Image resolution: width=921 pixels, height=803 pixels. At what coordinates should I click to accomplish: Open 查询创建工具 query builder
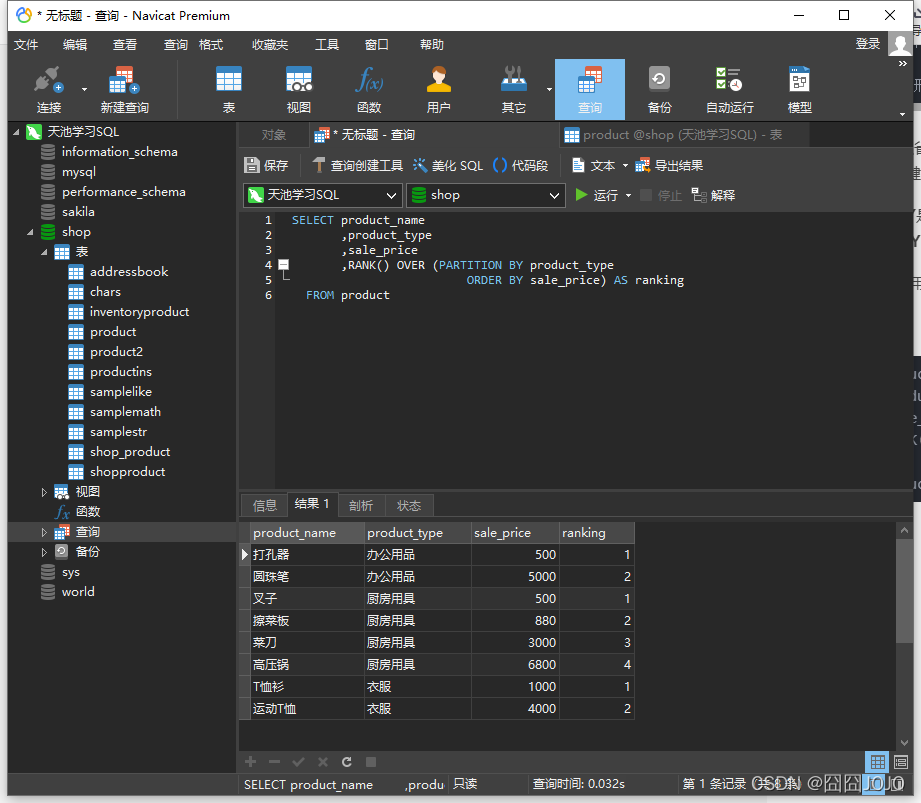point(358,166)
